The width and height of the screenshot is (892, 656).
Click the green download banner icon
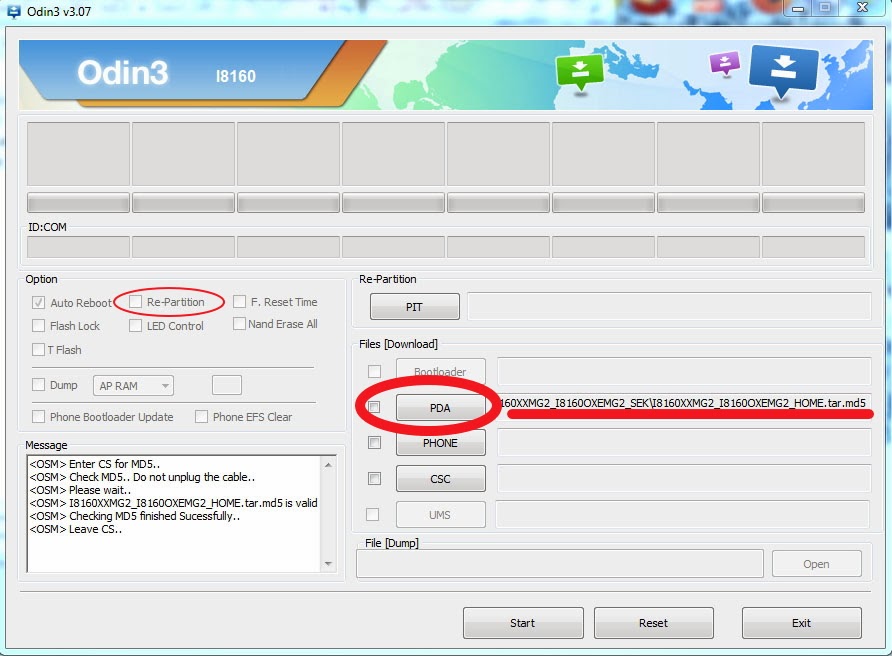(x=579, y=72)
